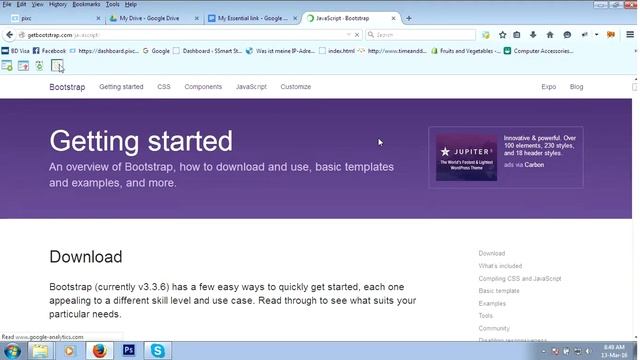Open the Downloads arrow icon
640x360 pixels.
point(533,35)
